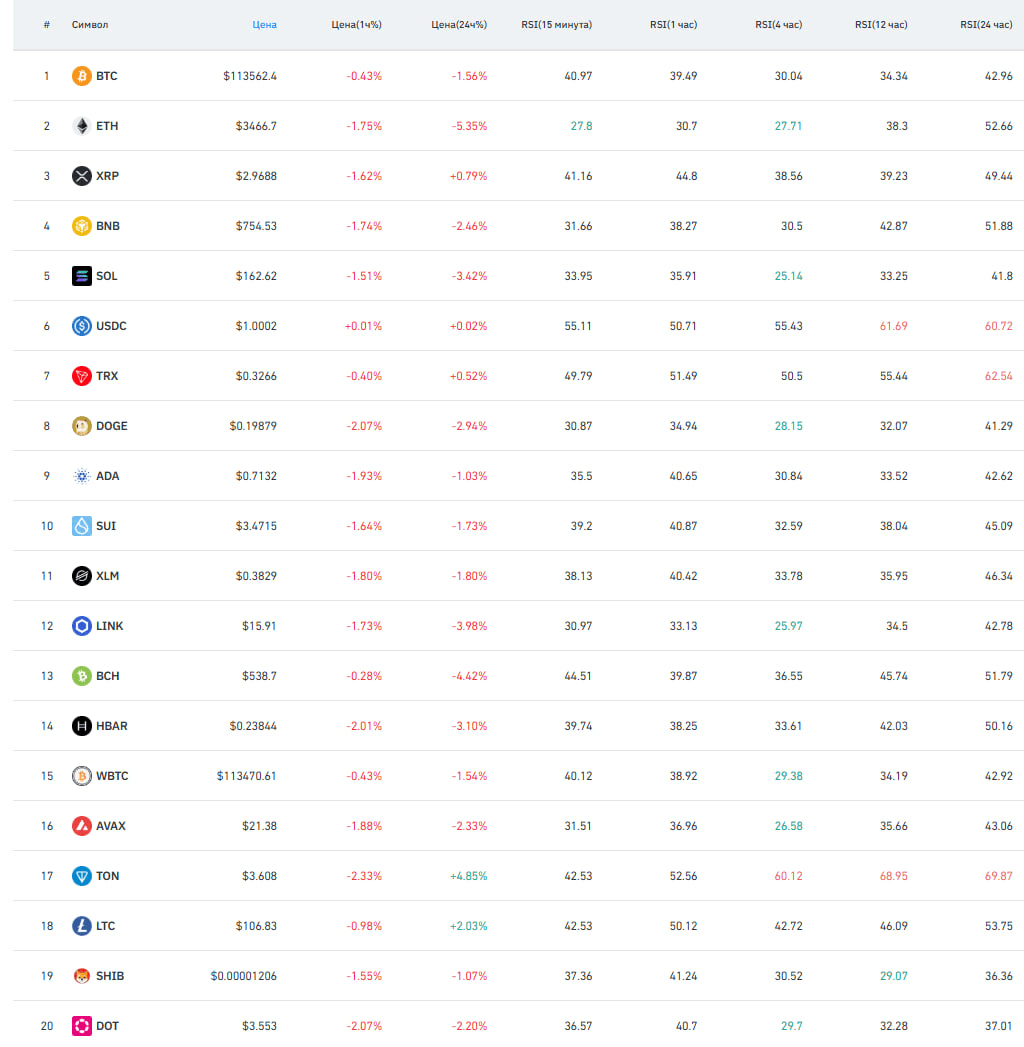Click the Chainlink LINK coin icon

point(82,626)
